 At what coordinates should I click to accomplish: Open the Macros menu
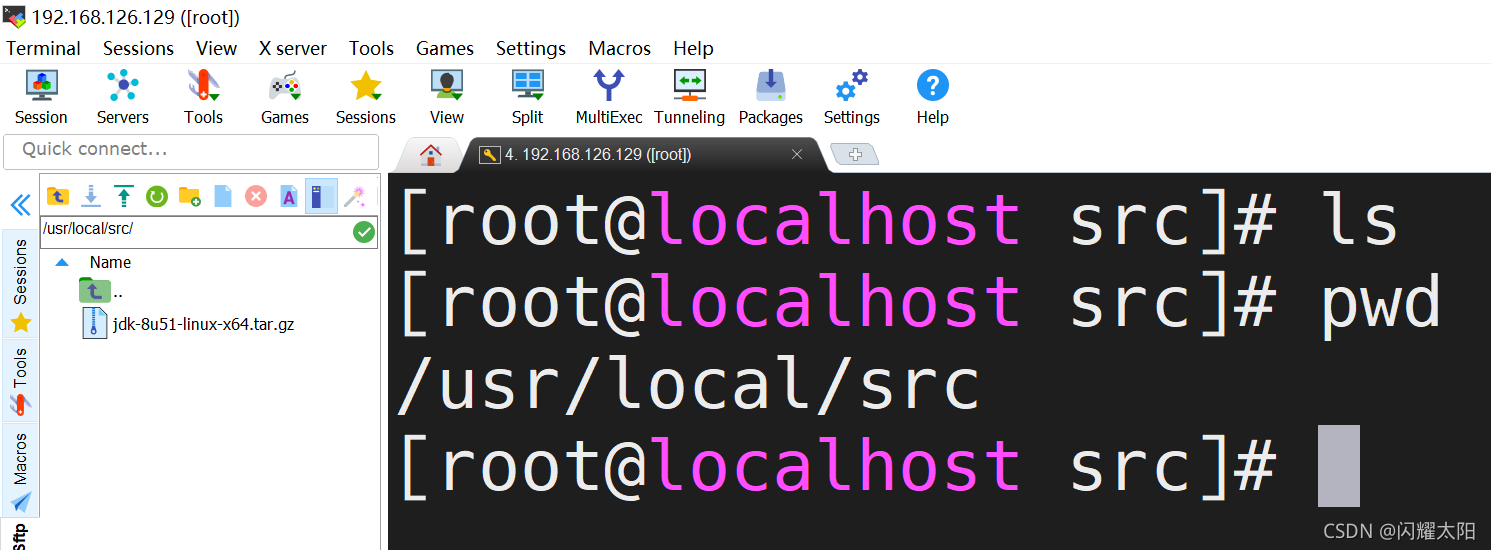[x=619, y=48]
